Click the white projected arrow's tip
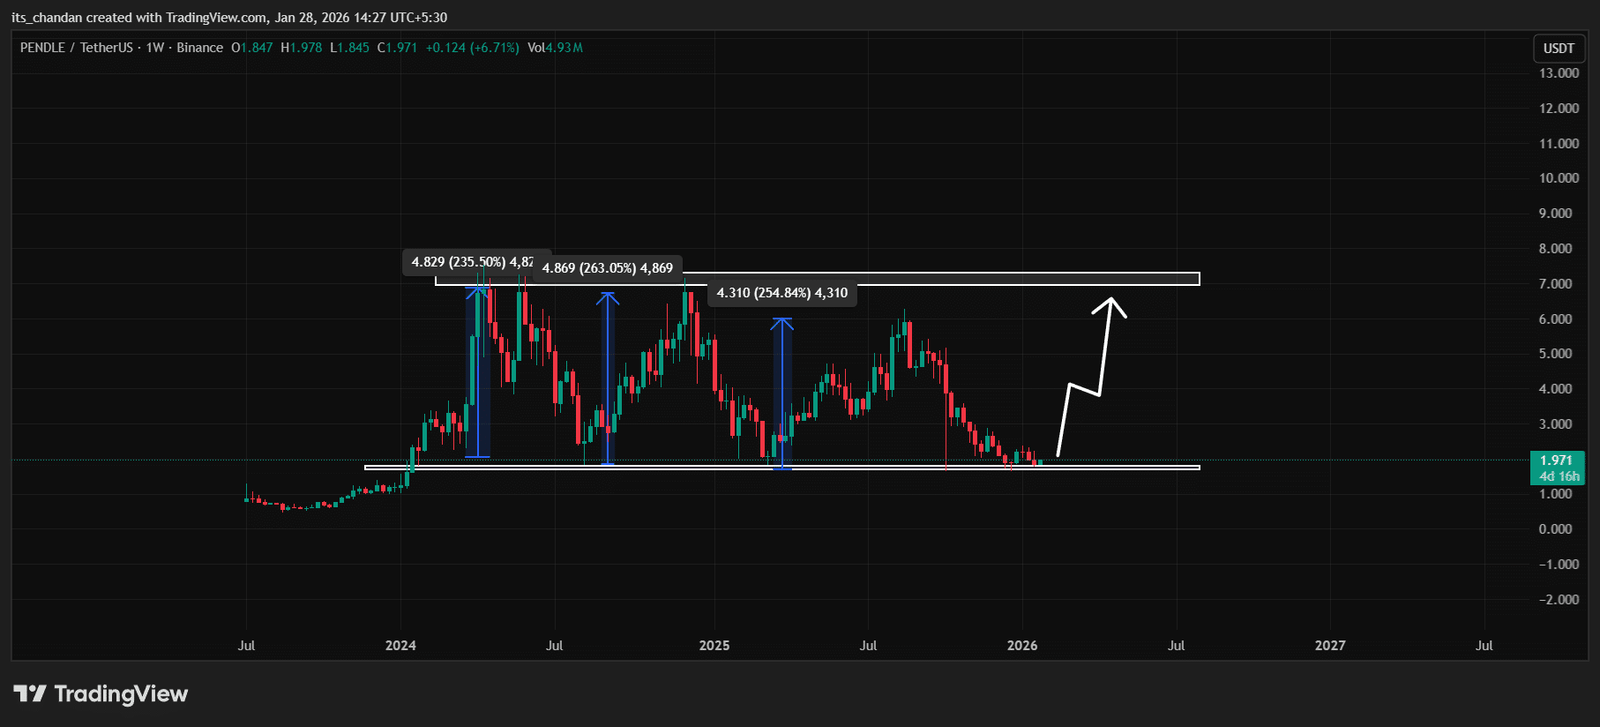Screen dimensions: 1600x727 coord(1109,300)
